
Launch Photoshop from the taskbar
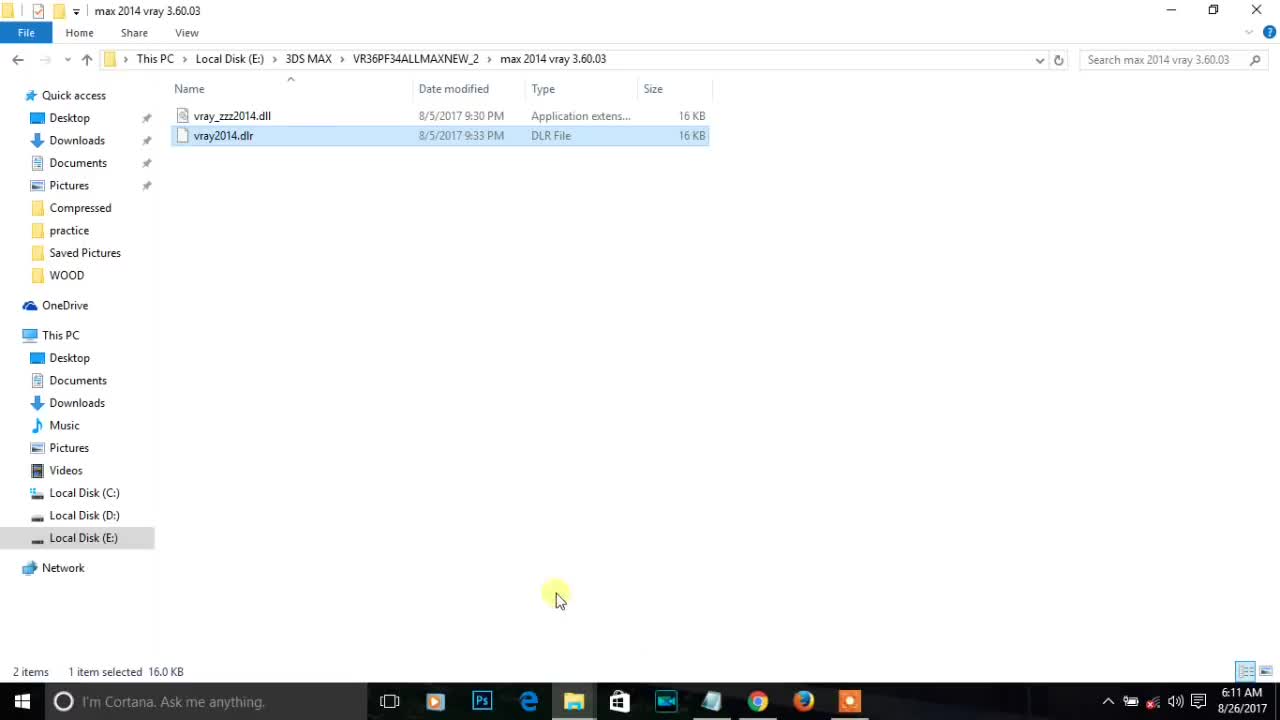(482, 701)
